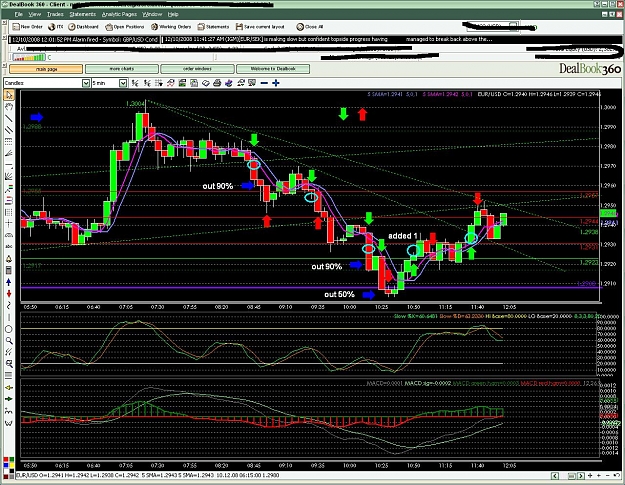The width and height of the screenshot is (625, 485).
Task: Click the Alarm fired GBP/USD message
Action: tap(85, 39)
